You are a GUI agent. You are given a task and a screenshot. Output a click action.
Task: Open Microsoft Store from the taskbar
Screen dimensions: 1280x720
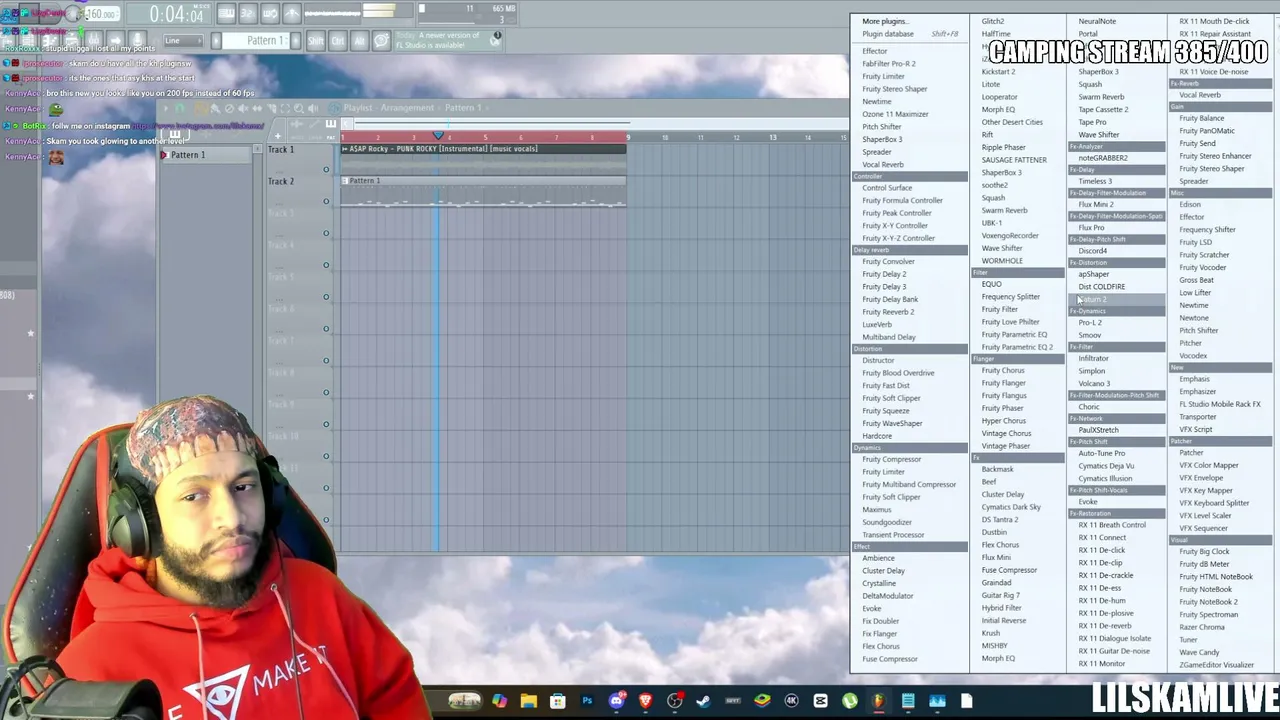click(558, 701)
